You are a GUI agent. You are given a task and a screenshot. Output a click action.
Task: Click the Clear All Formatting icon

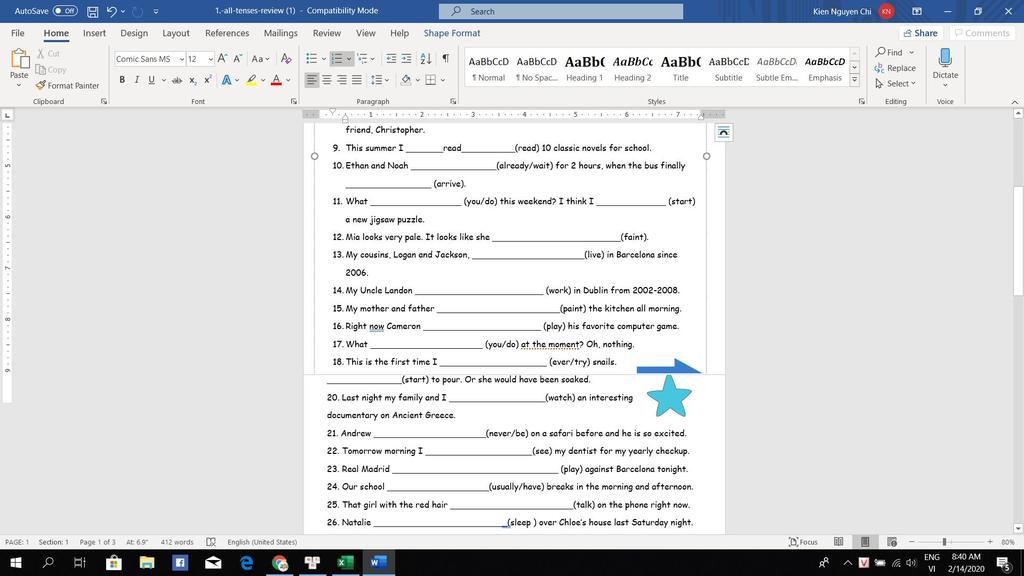coord(285,59)
